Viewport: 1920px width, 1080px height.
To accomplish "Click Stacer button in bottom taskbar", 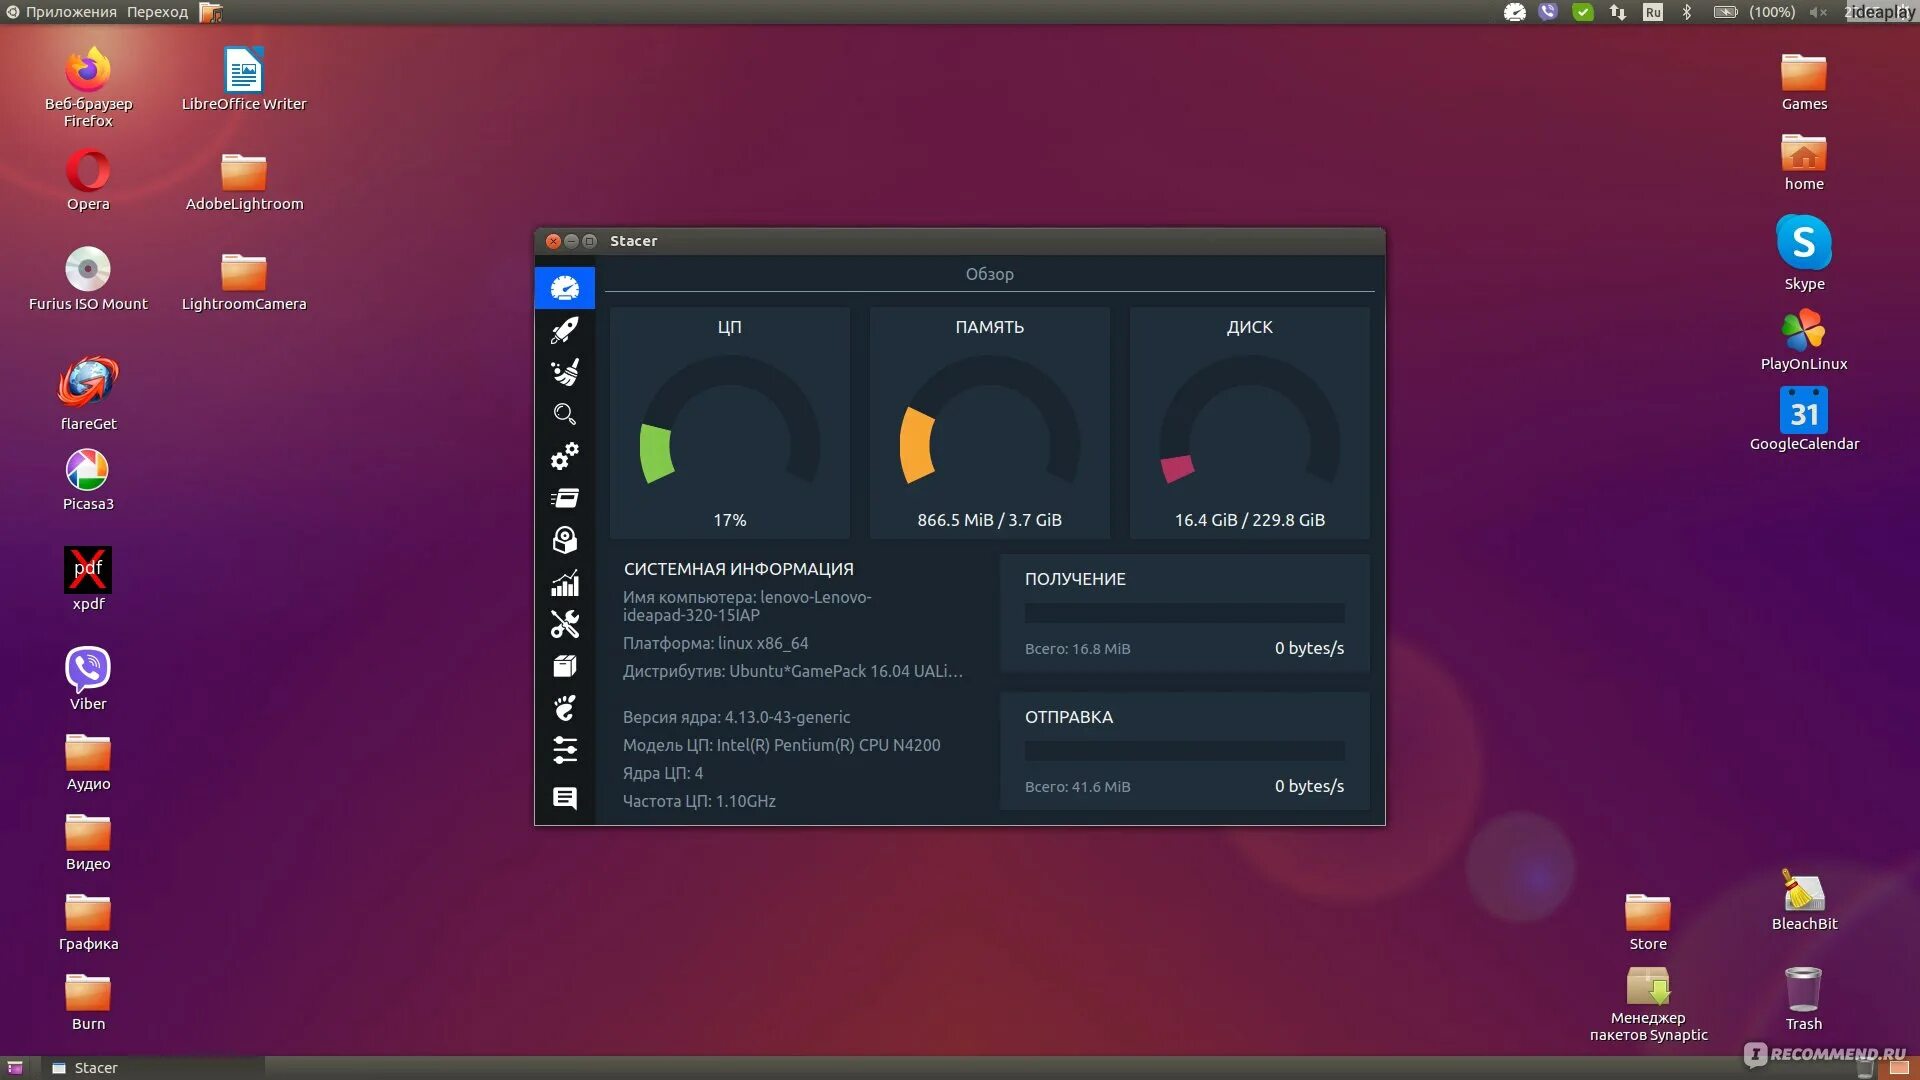I will pos(95,1068).
